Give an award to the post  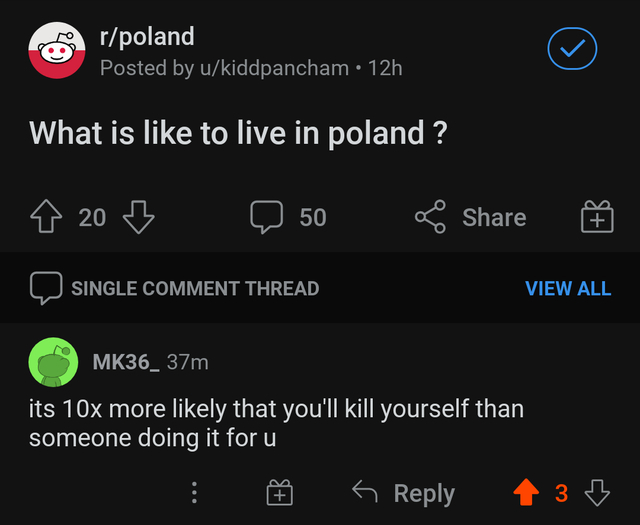click(x=596, y=217)
